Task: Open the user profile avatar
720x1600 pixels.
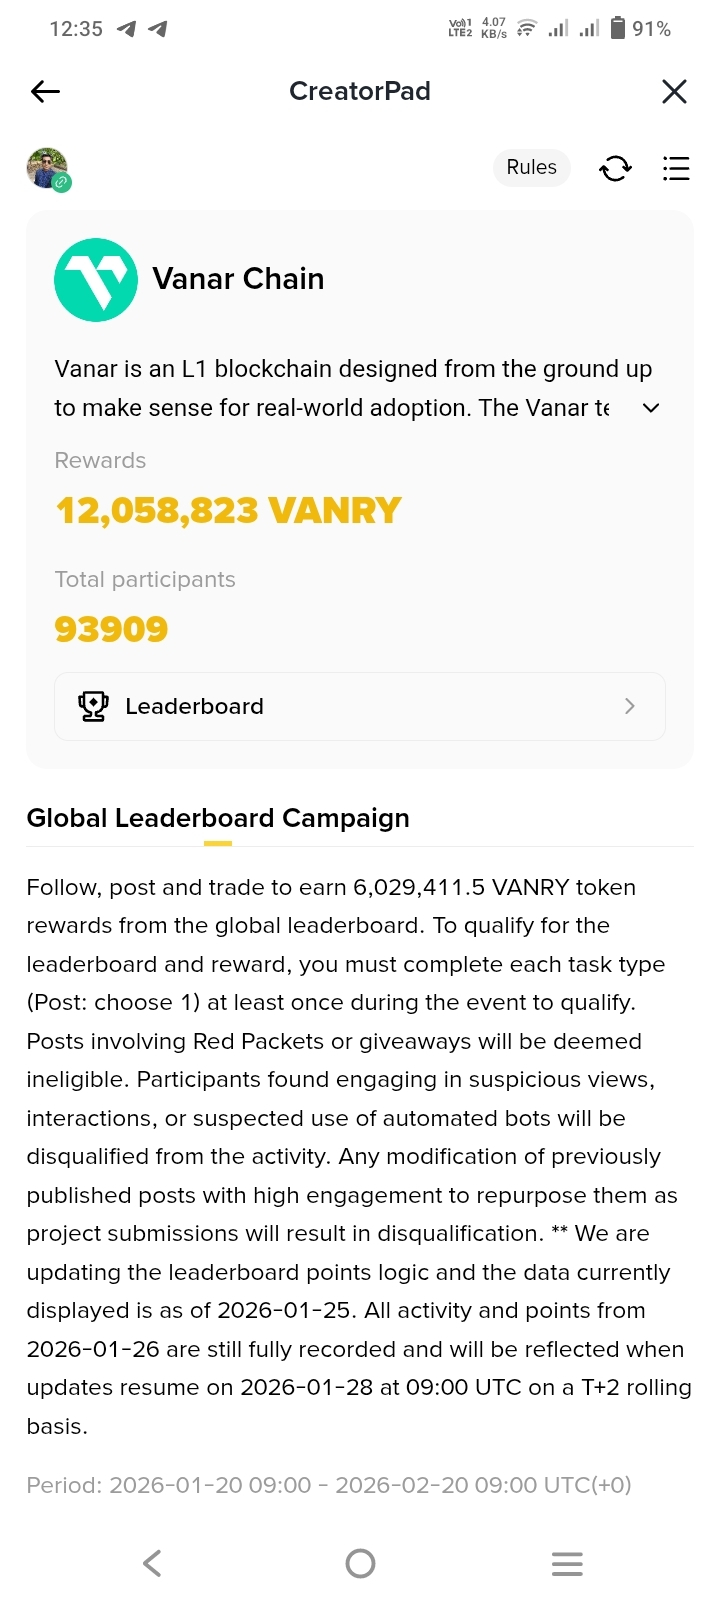Action: tap(47, 168)
